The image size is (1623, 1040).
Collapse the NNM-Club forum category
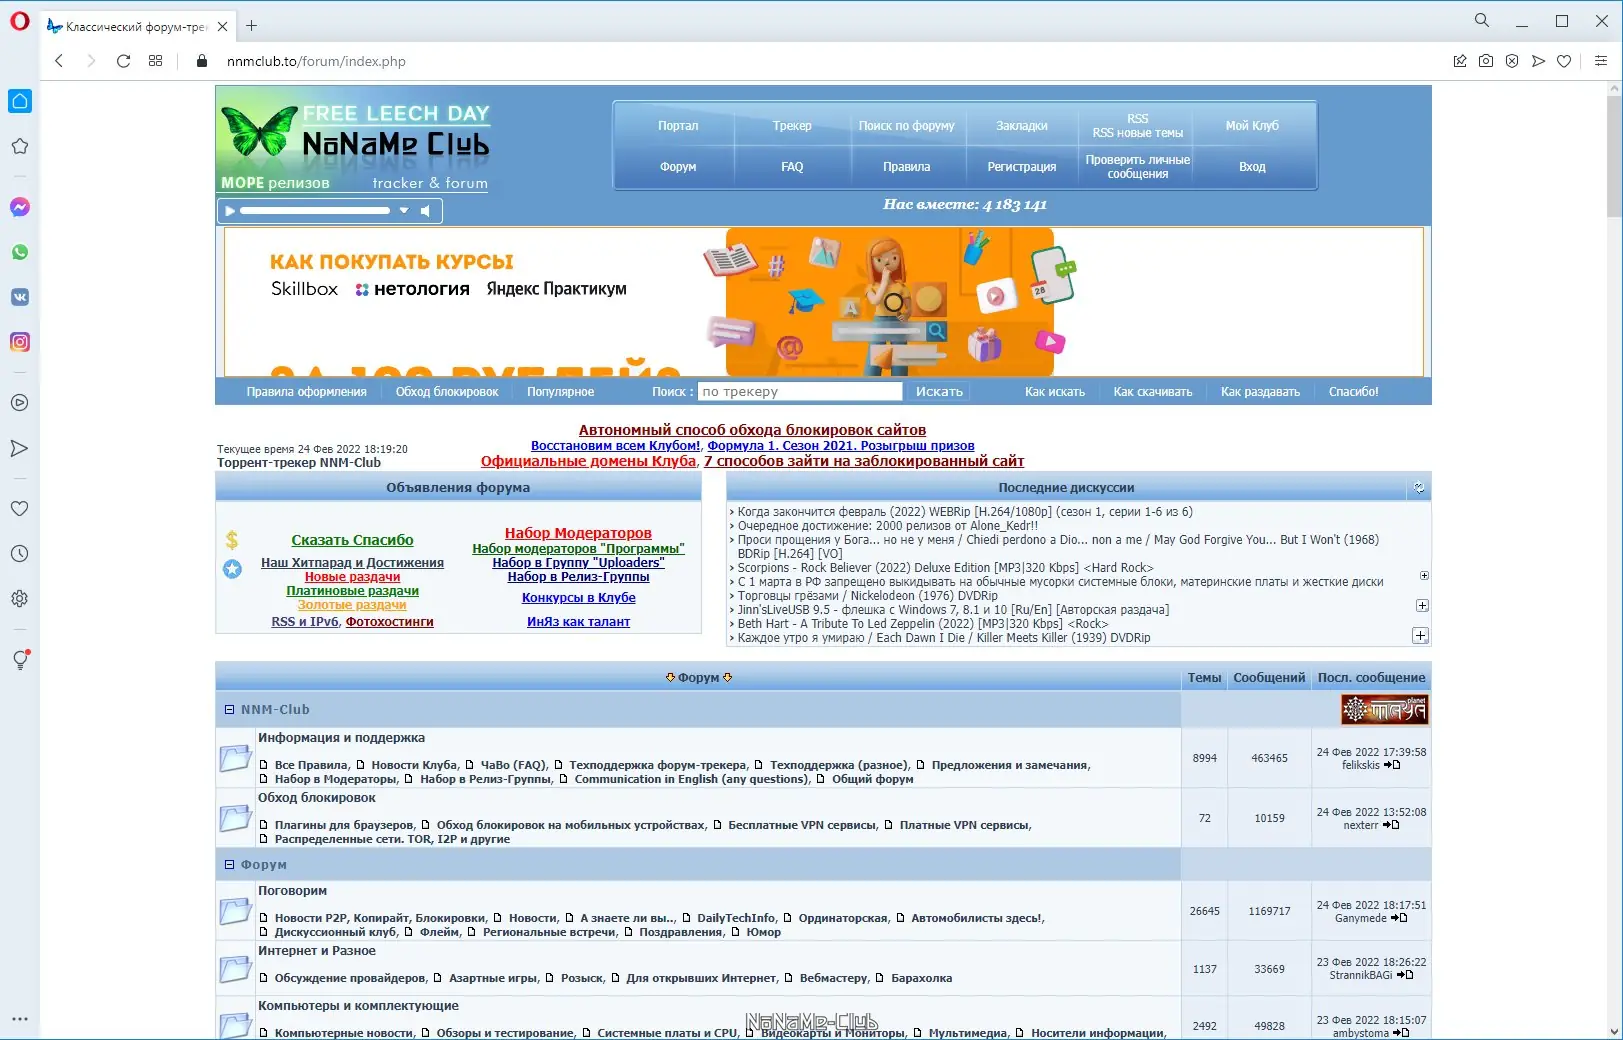[x=229, y=710]
